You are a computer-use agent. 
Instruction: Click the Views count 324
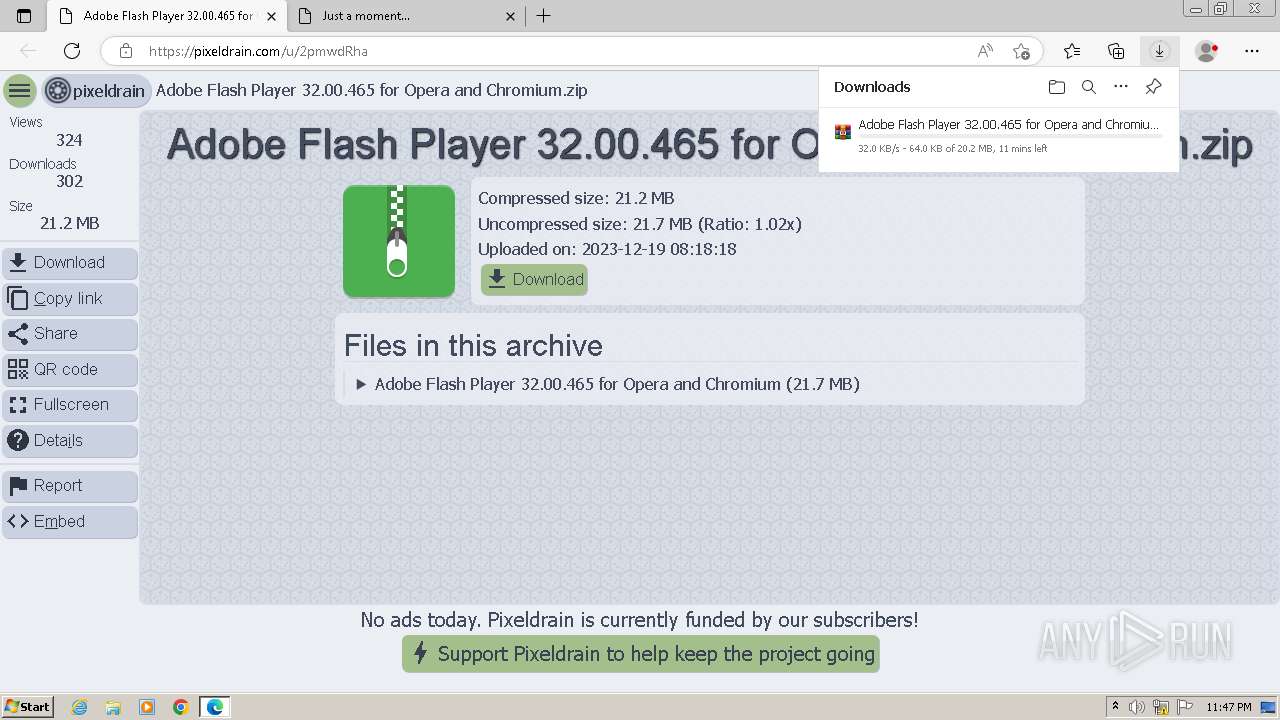[x=69, y=140]
